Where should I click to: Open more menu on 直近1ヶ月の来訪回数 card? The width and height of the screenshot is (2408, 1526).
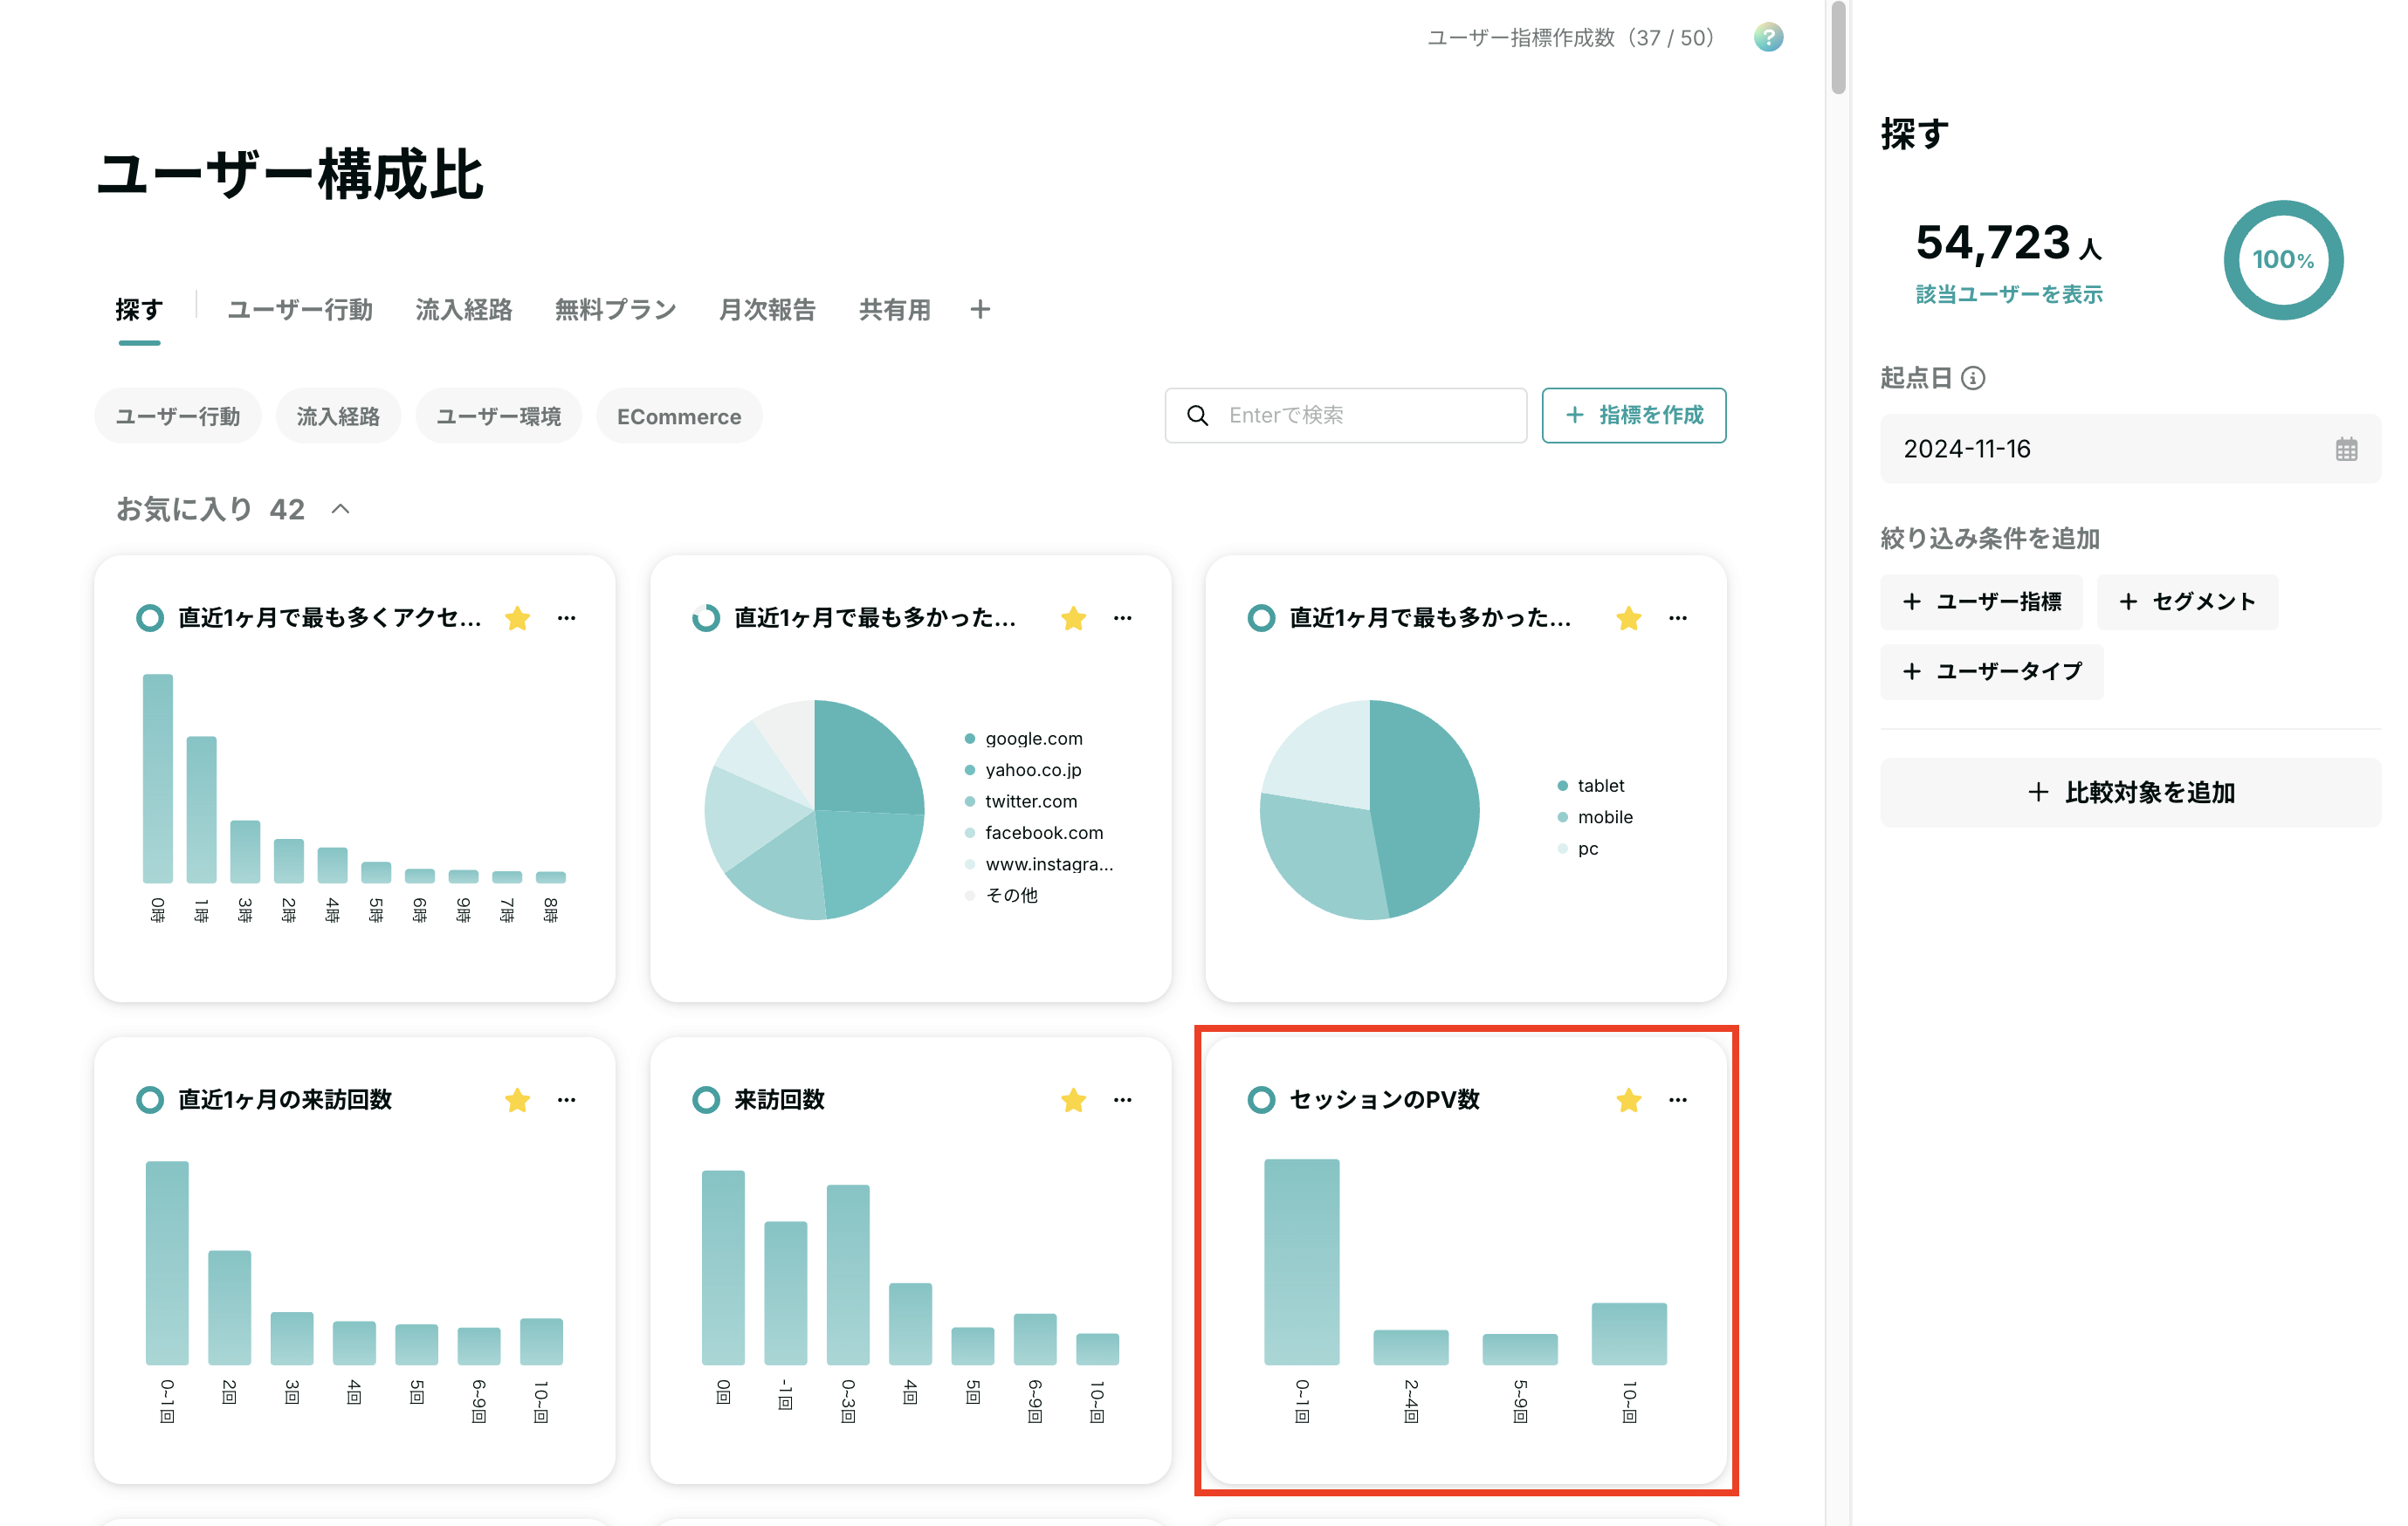tap(567, 1100)
